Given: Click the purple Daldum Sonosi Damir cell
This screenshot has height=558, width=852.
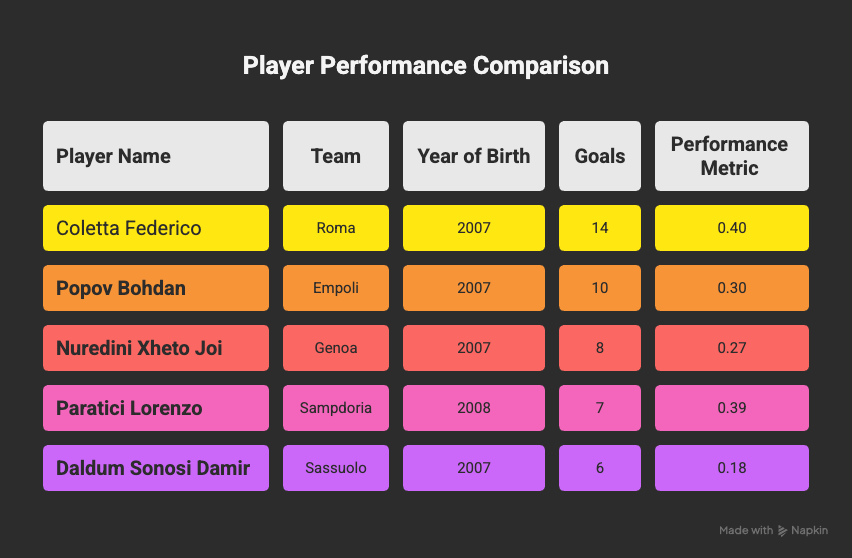Looking at the screenshot, I should click(x=156, y=468).
